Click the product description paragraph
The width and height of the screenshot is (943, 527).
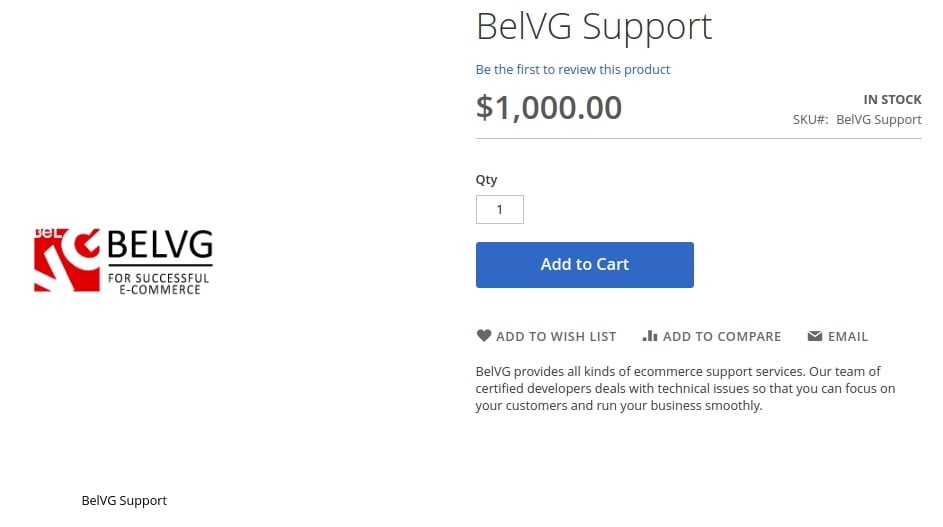pos(685,388)
